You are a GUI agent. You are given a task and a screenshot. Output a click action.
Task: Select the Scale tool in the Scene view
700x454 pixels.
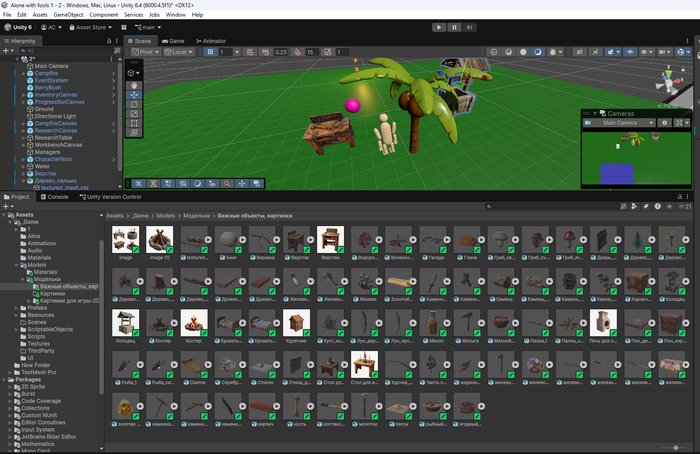tap(134, 114)
